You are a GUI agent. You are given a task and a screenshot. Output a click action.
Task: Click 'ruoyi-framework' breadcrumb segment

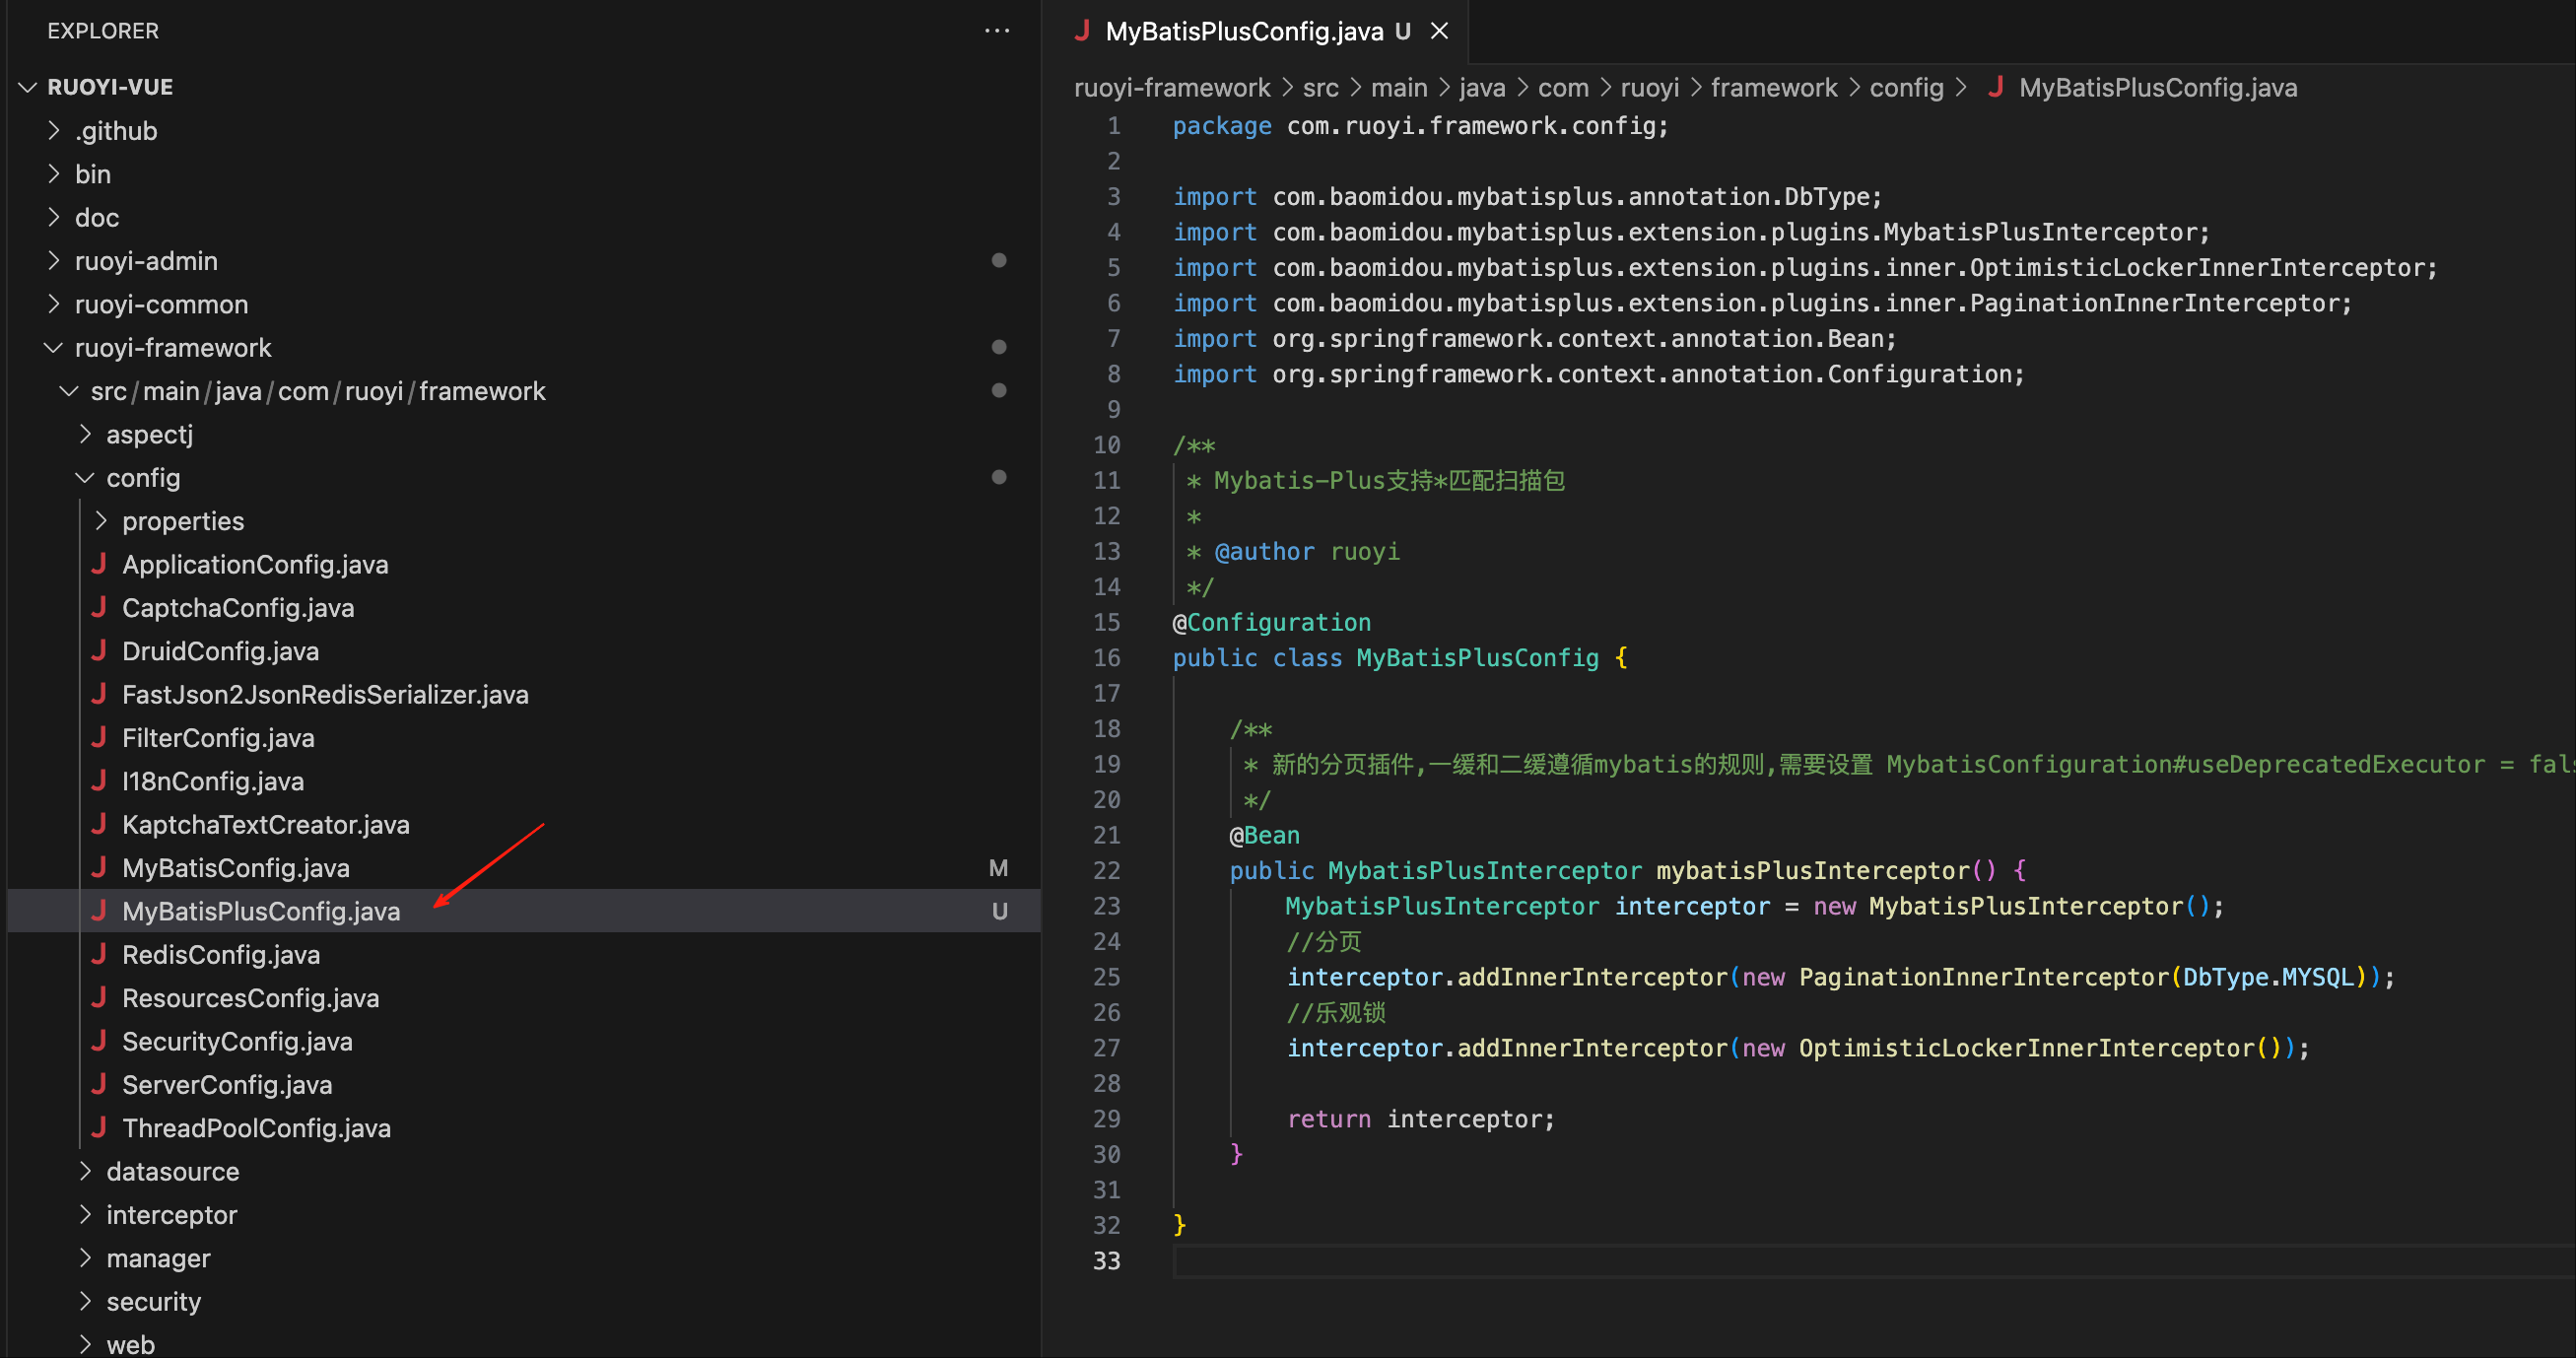(1171, 88)
